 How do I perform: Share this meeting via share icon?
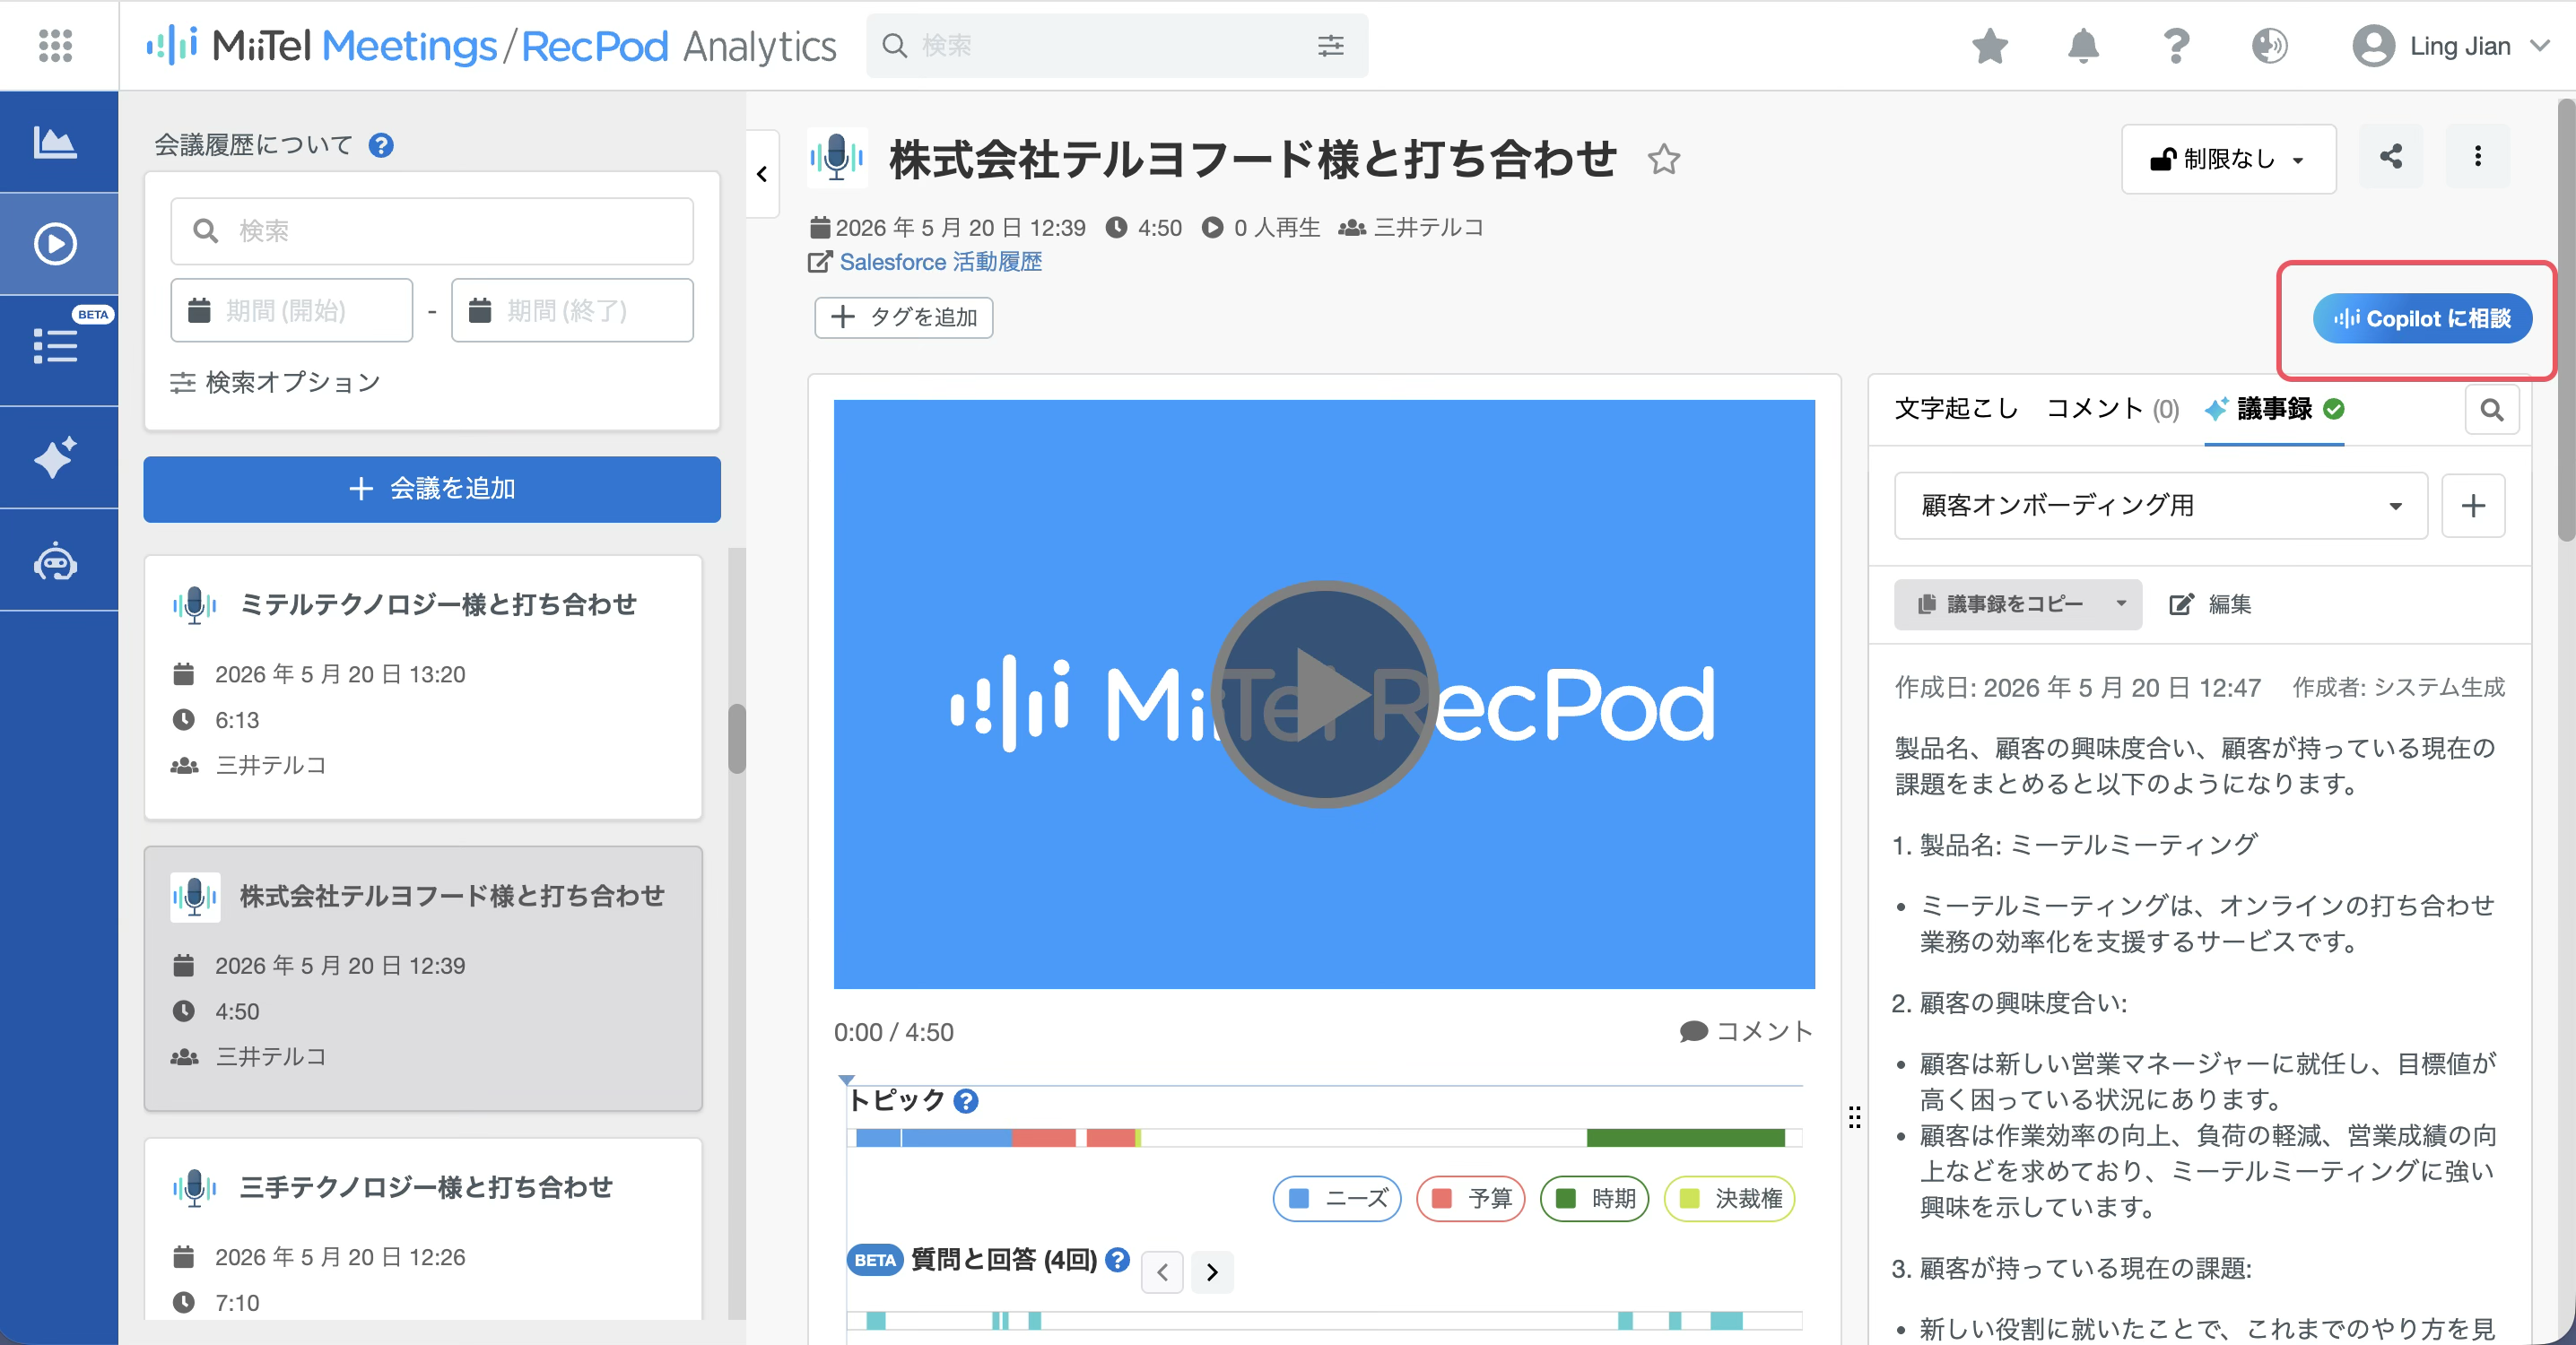coord(2390,157)
